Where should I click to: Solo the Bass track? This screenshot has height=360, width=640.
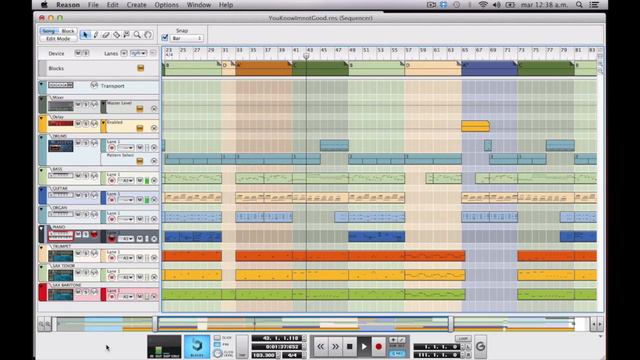(x=86, y=176)
